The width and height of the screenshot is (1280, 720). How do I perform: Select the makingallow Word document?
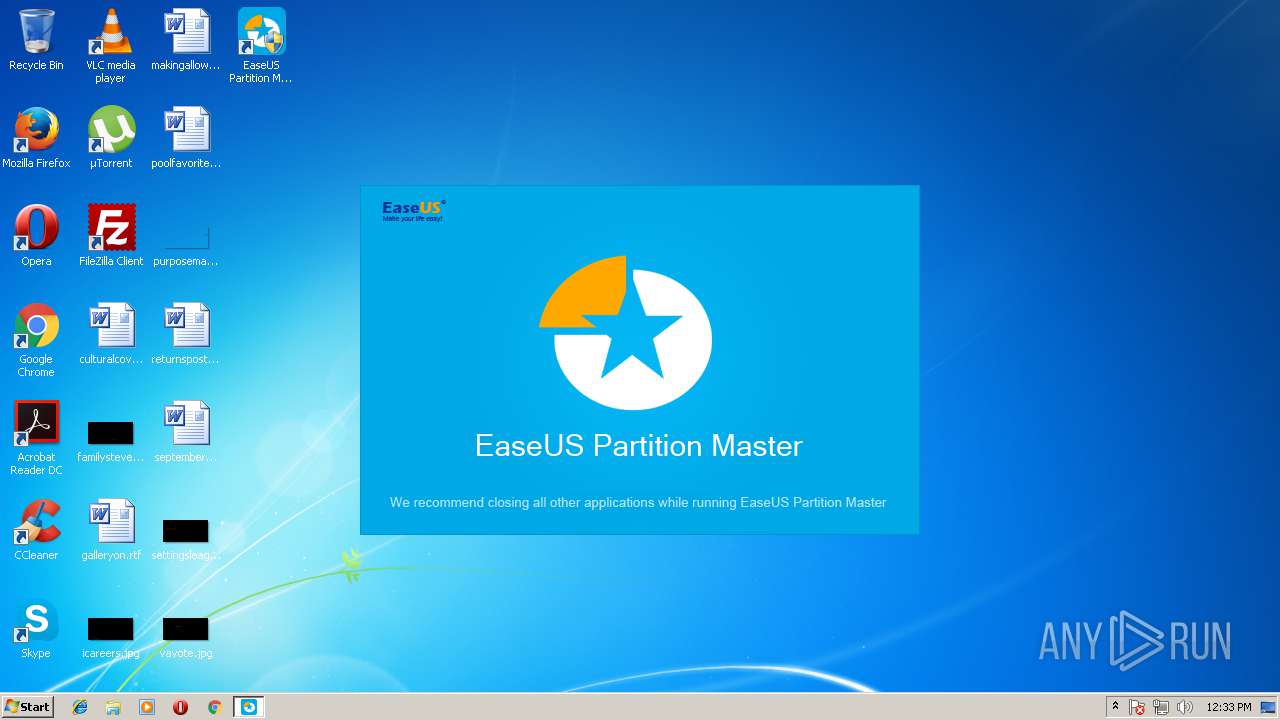(x=186, y=40)
